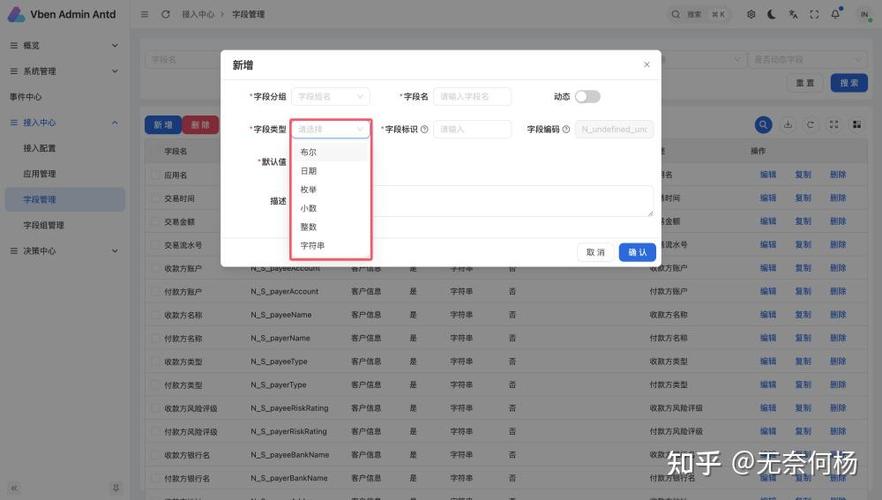882x500 pixels.
Task: Click the round blue search icon in table toolbar
Action: coord(763,125)
